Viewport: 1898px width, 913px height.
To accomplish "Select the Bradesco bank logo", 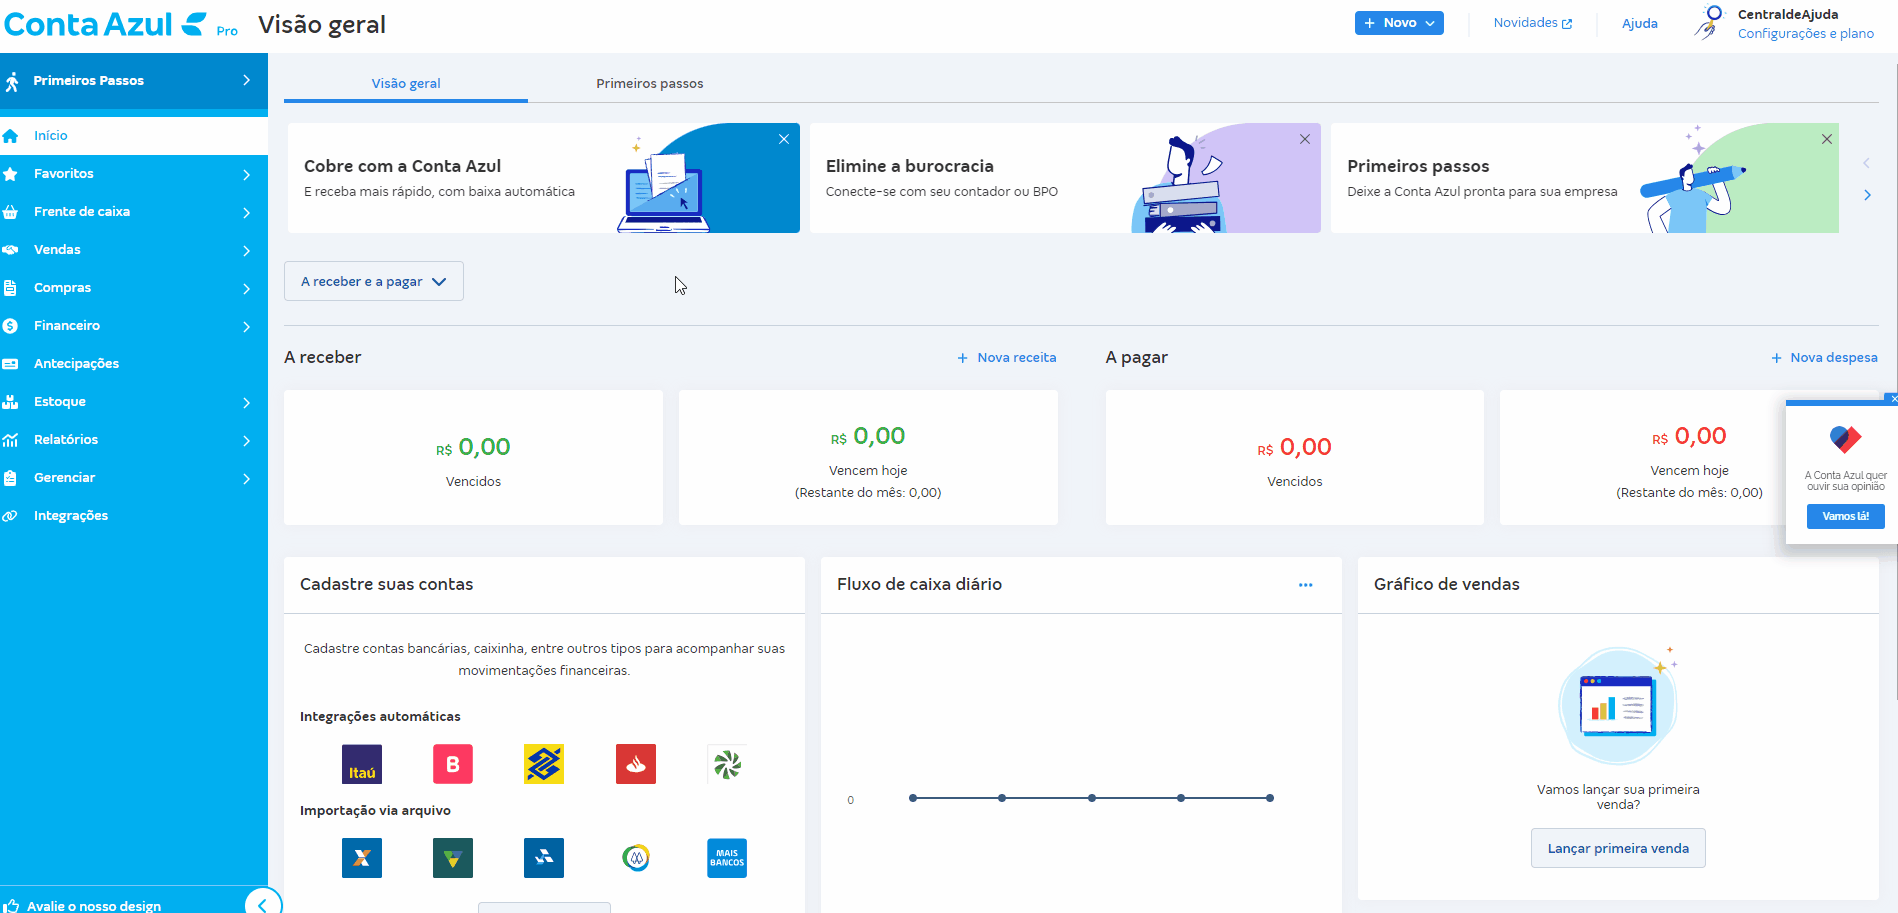I will coord(453,764).
